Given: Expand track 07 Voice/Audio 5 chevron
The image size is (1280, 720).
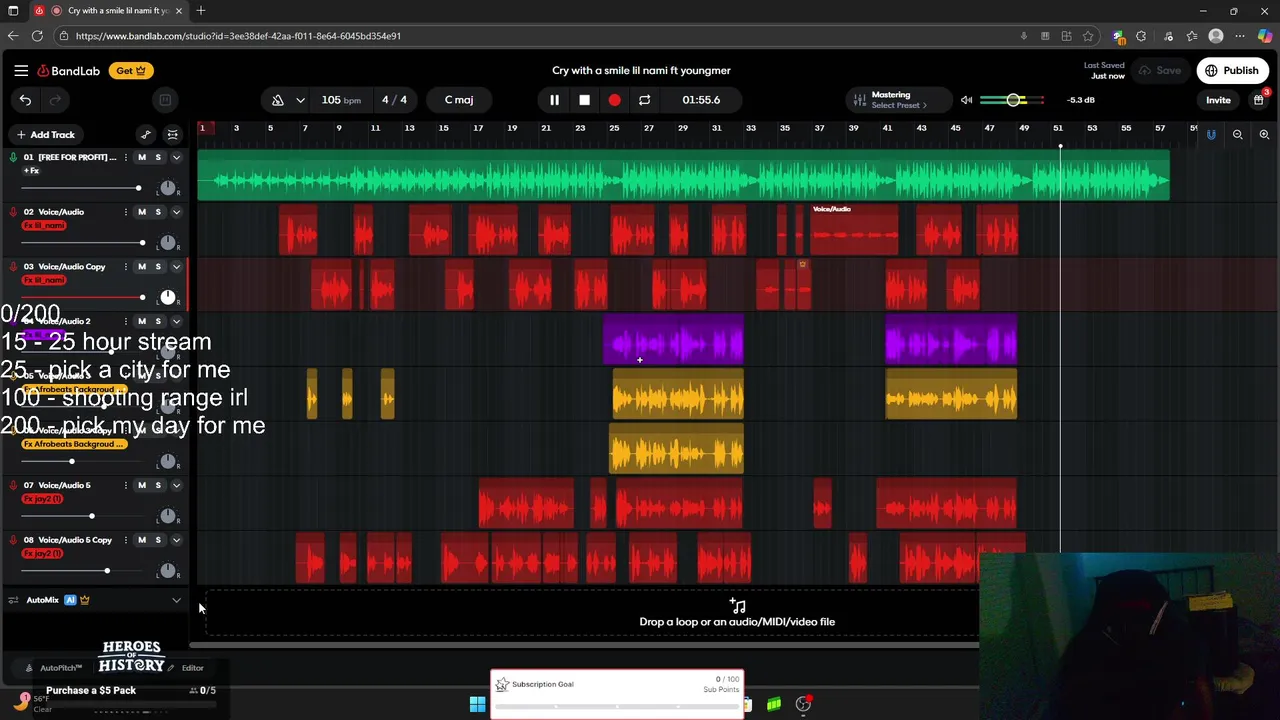Looking at the screenshot, I should coord(176,485).
